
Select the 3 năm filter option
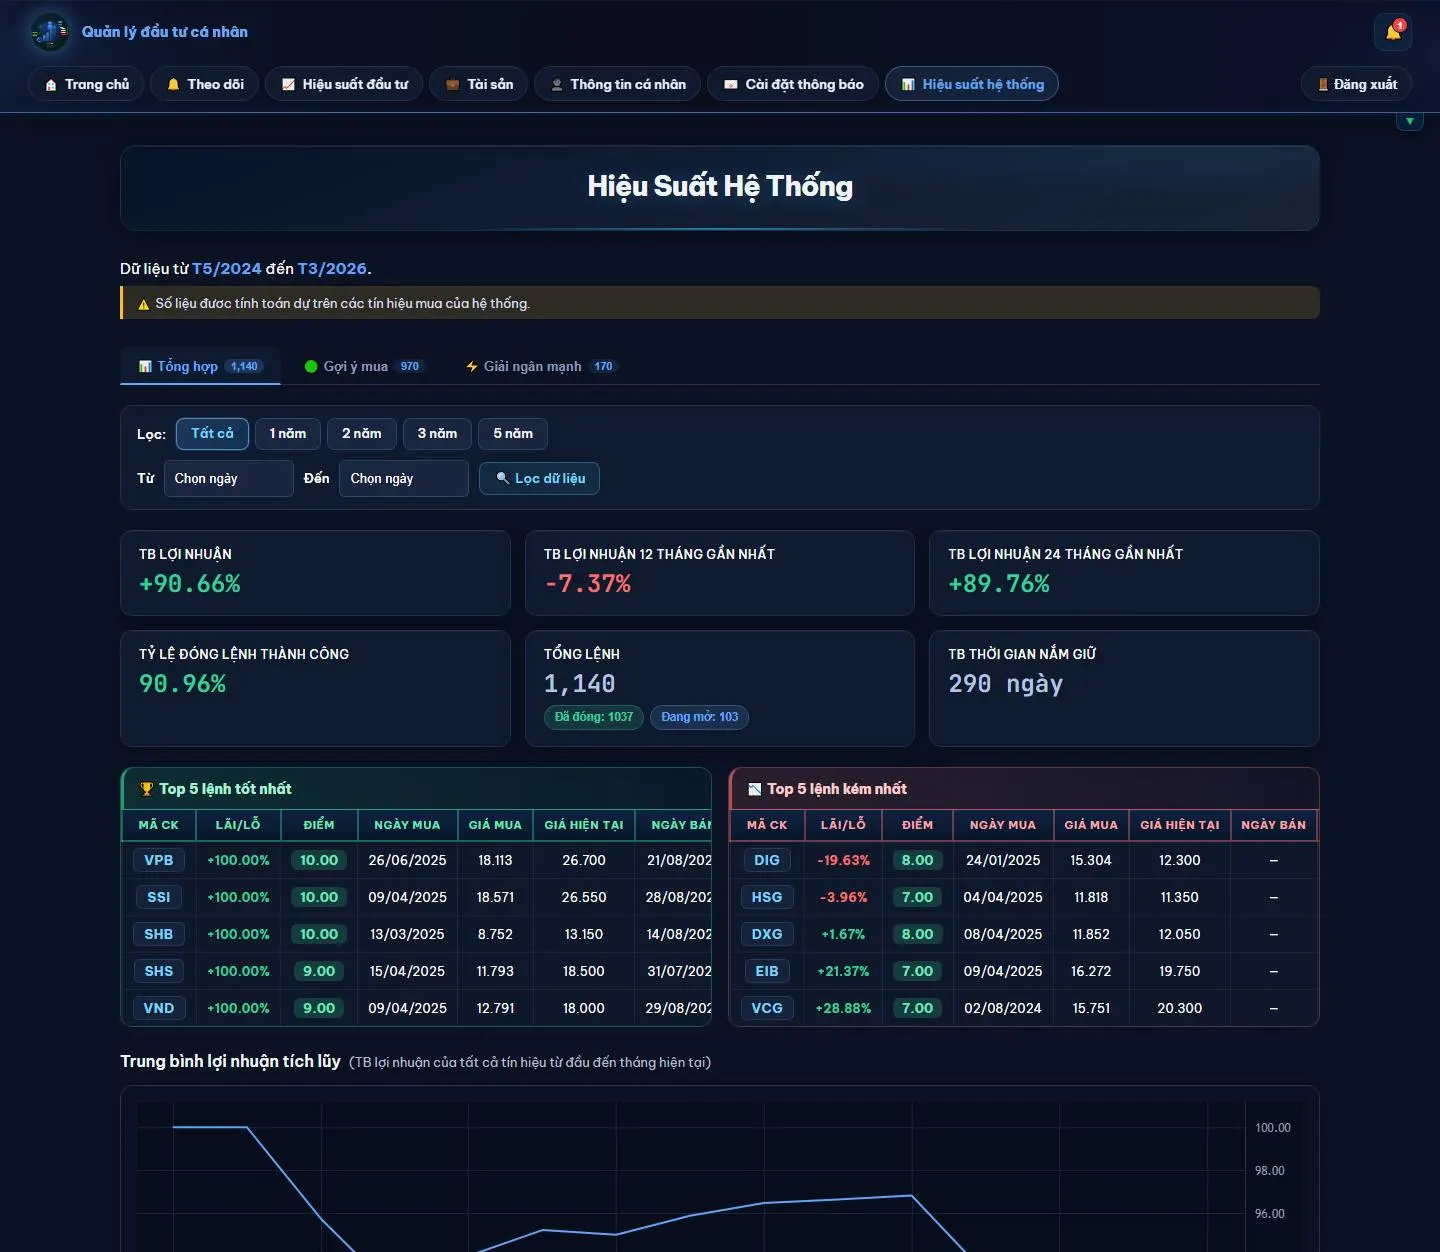(437, 433)
